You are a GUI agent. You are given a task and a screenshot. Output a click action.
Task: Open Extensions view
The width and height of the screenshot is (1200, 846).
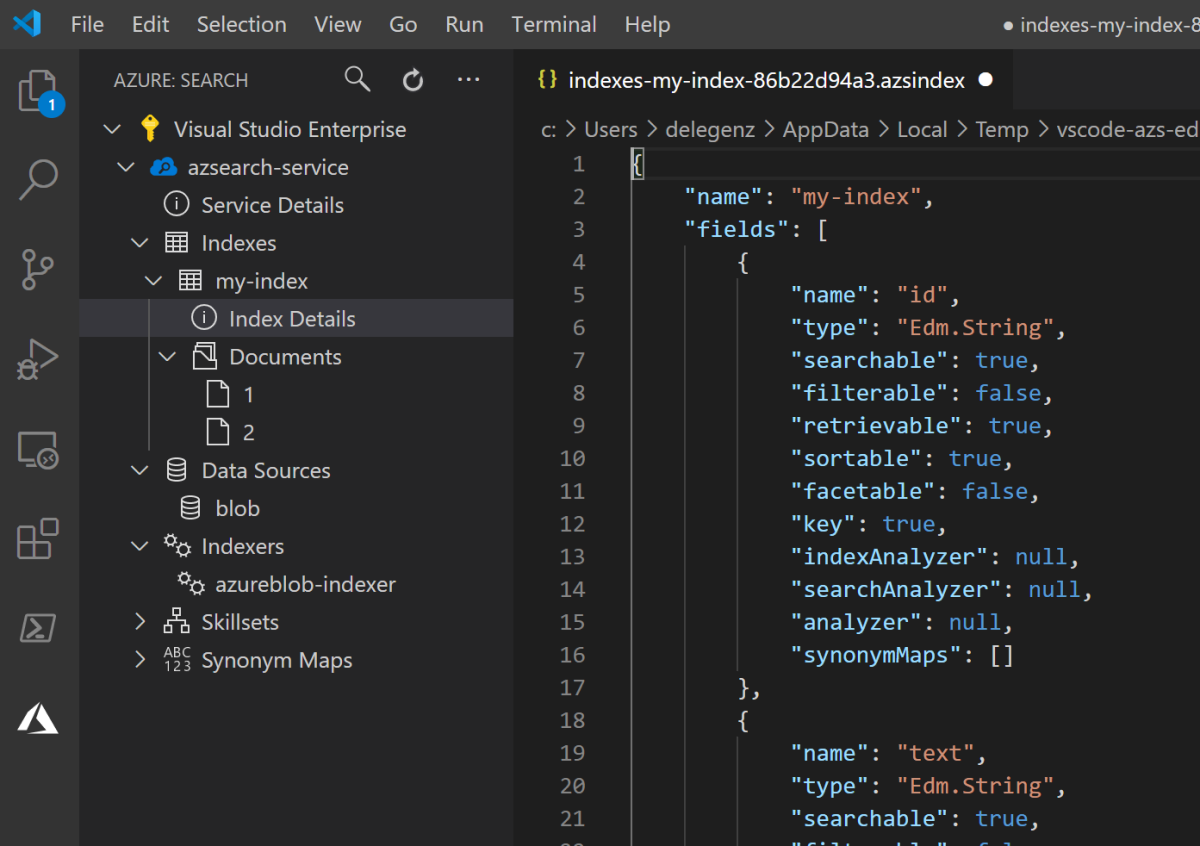coord(39,539)
